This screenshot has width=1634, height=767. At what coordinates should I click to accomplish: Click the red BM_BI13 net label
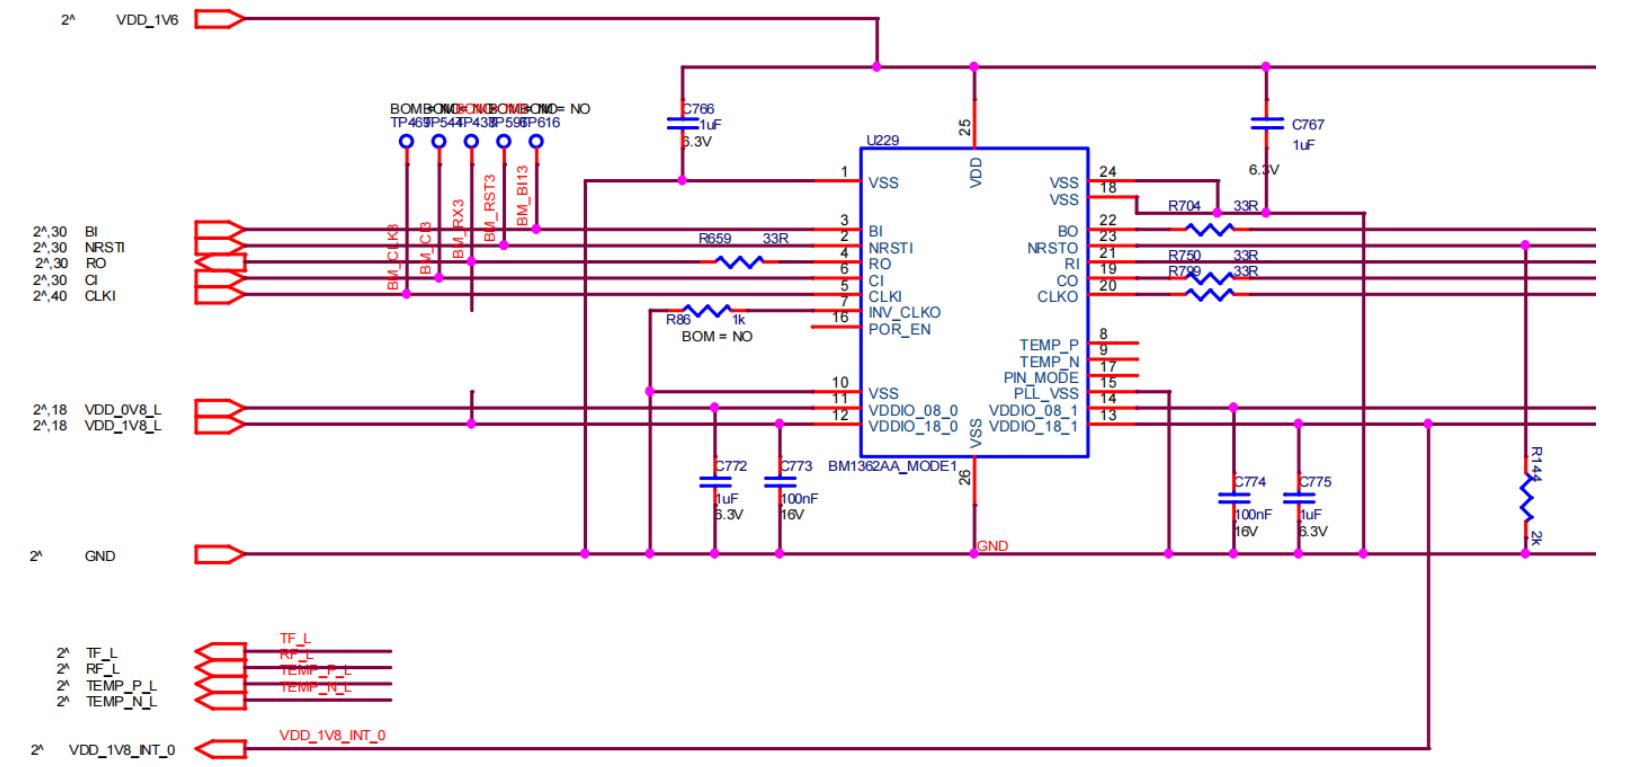pos(522,196)
